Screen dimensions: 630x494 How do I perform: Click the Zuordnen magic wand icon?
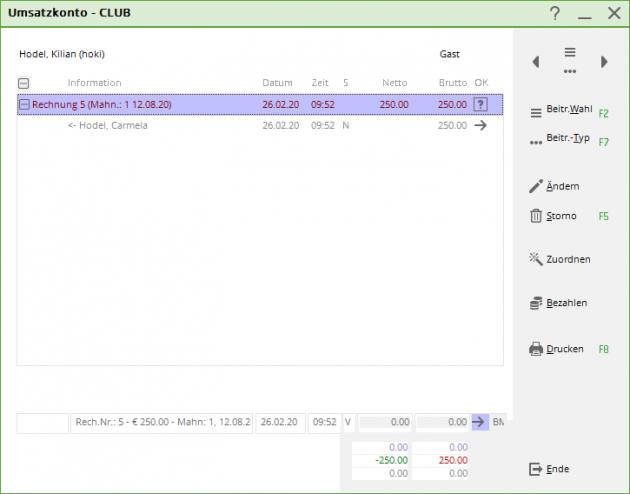click(536, 259)
